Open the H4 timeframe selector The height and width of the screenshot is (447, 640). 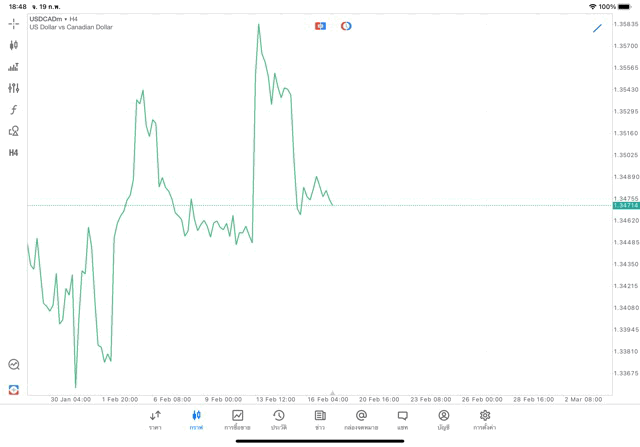pos(14,153)
